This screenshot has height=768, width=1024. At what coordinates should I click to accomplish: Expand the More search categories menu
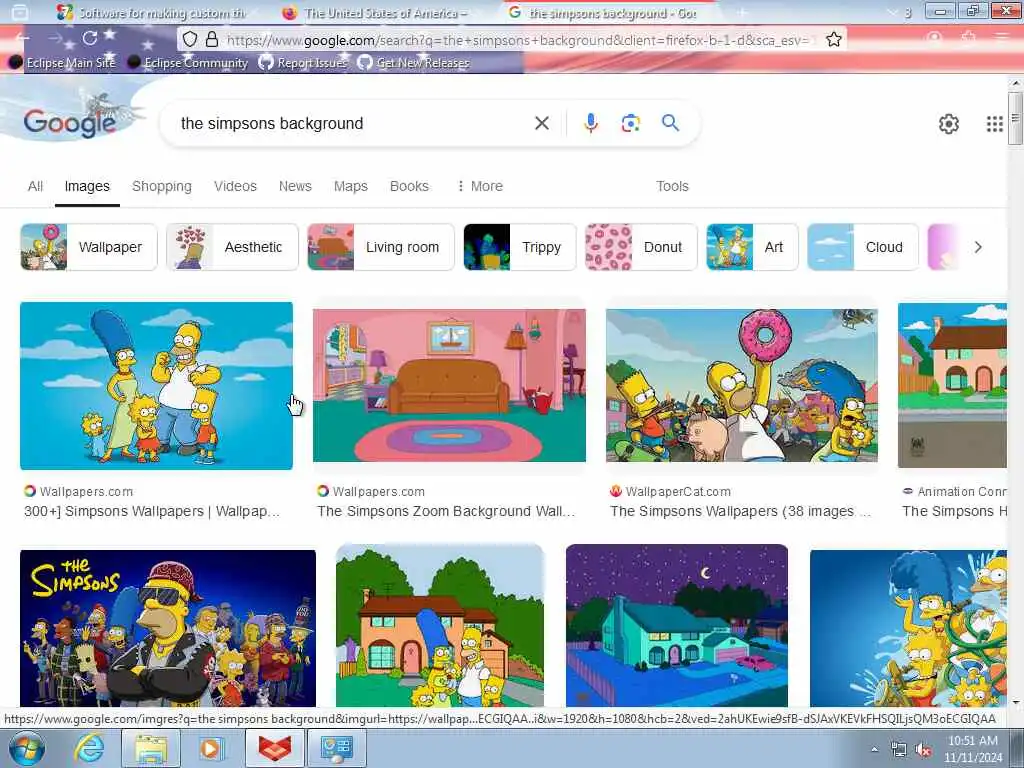(479, 186)
